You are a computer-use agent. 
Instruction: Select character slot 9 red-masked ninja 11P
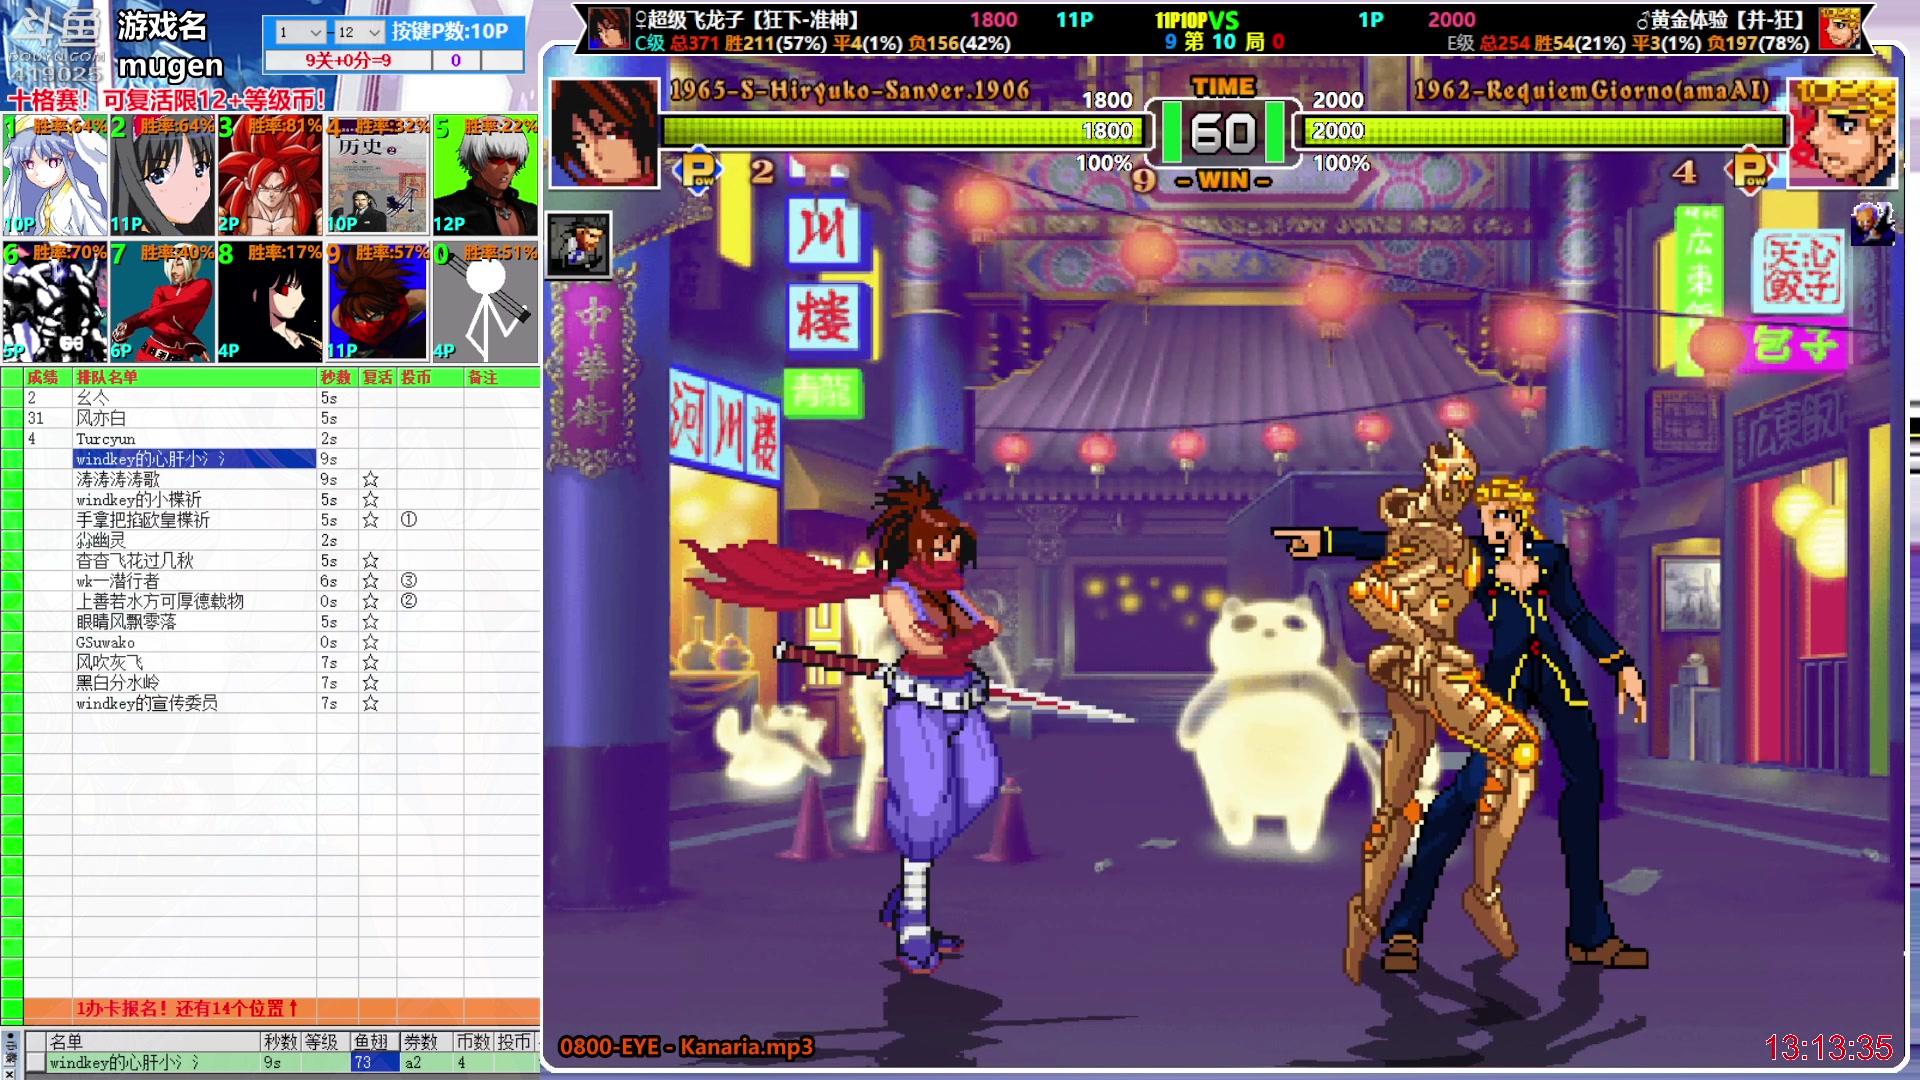377,301
